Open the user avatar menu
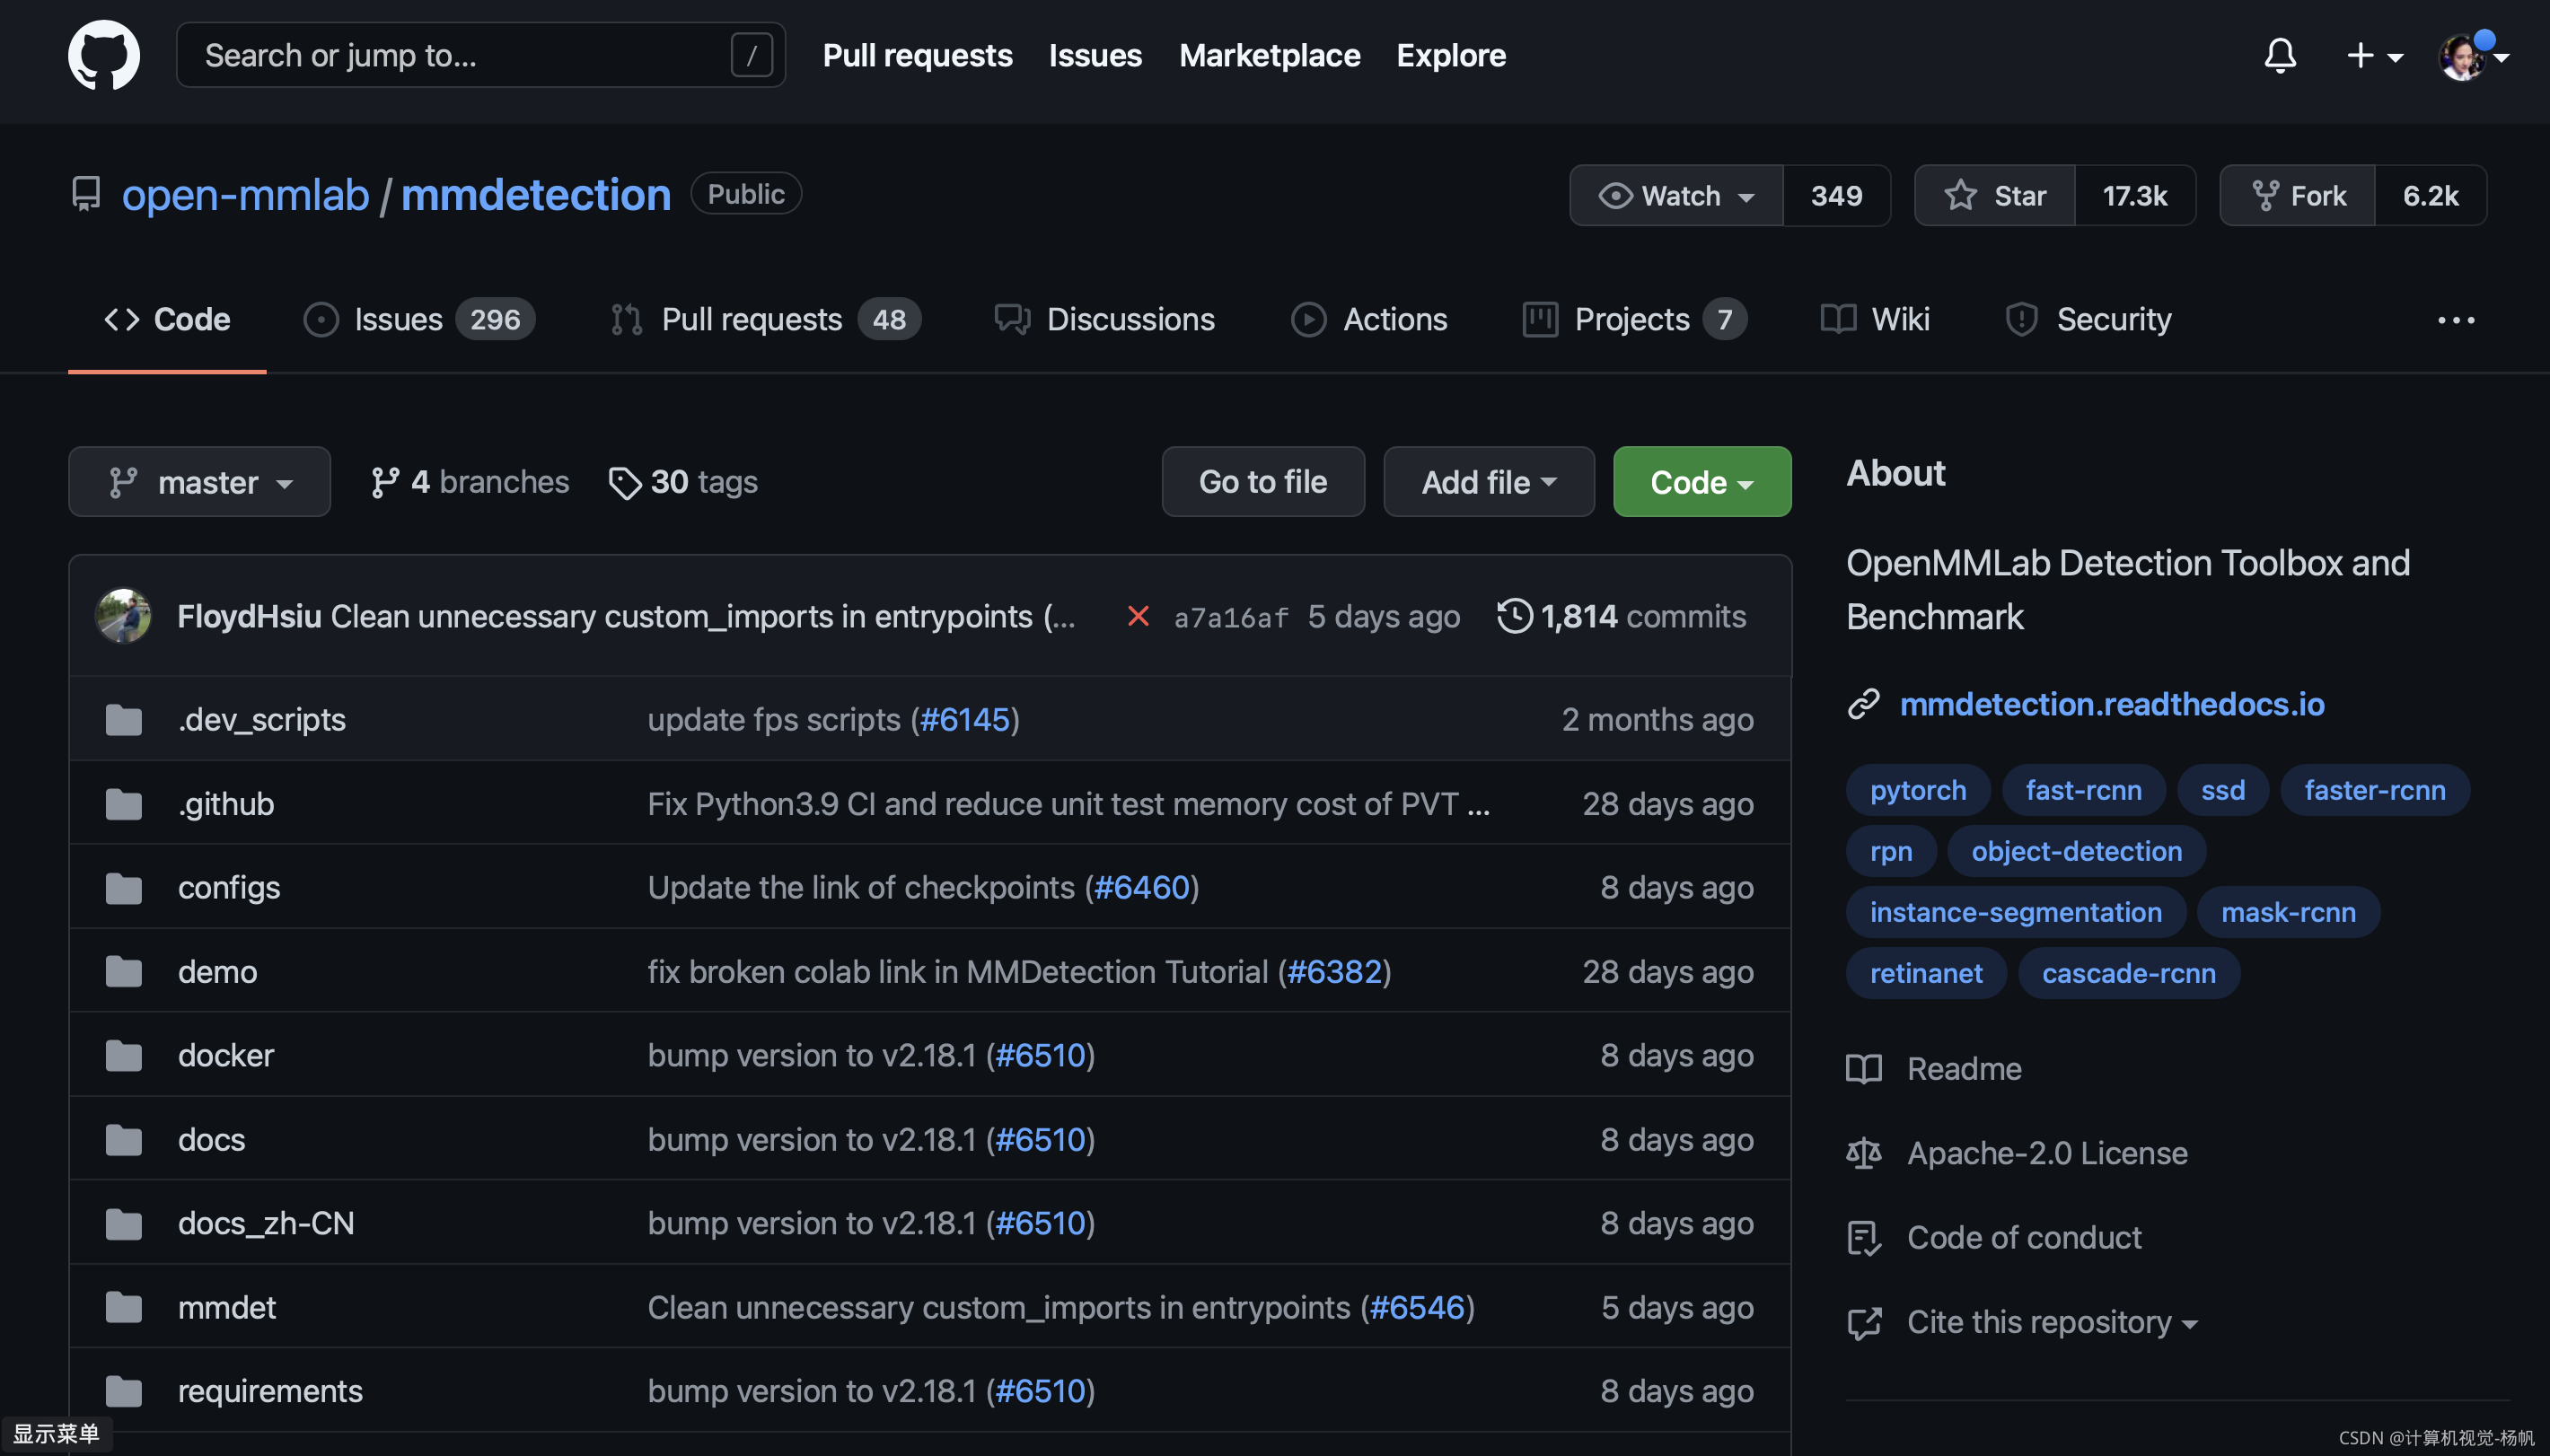The height and width of the screenshot is (1456, 2550). point(2472,57)
